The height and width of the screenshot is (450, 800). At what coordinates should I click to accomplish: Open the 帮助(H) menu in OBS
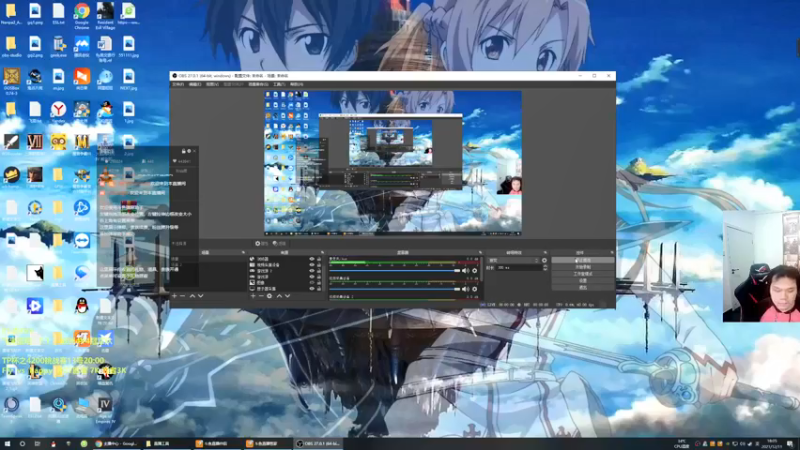[x=296, y=84]
